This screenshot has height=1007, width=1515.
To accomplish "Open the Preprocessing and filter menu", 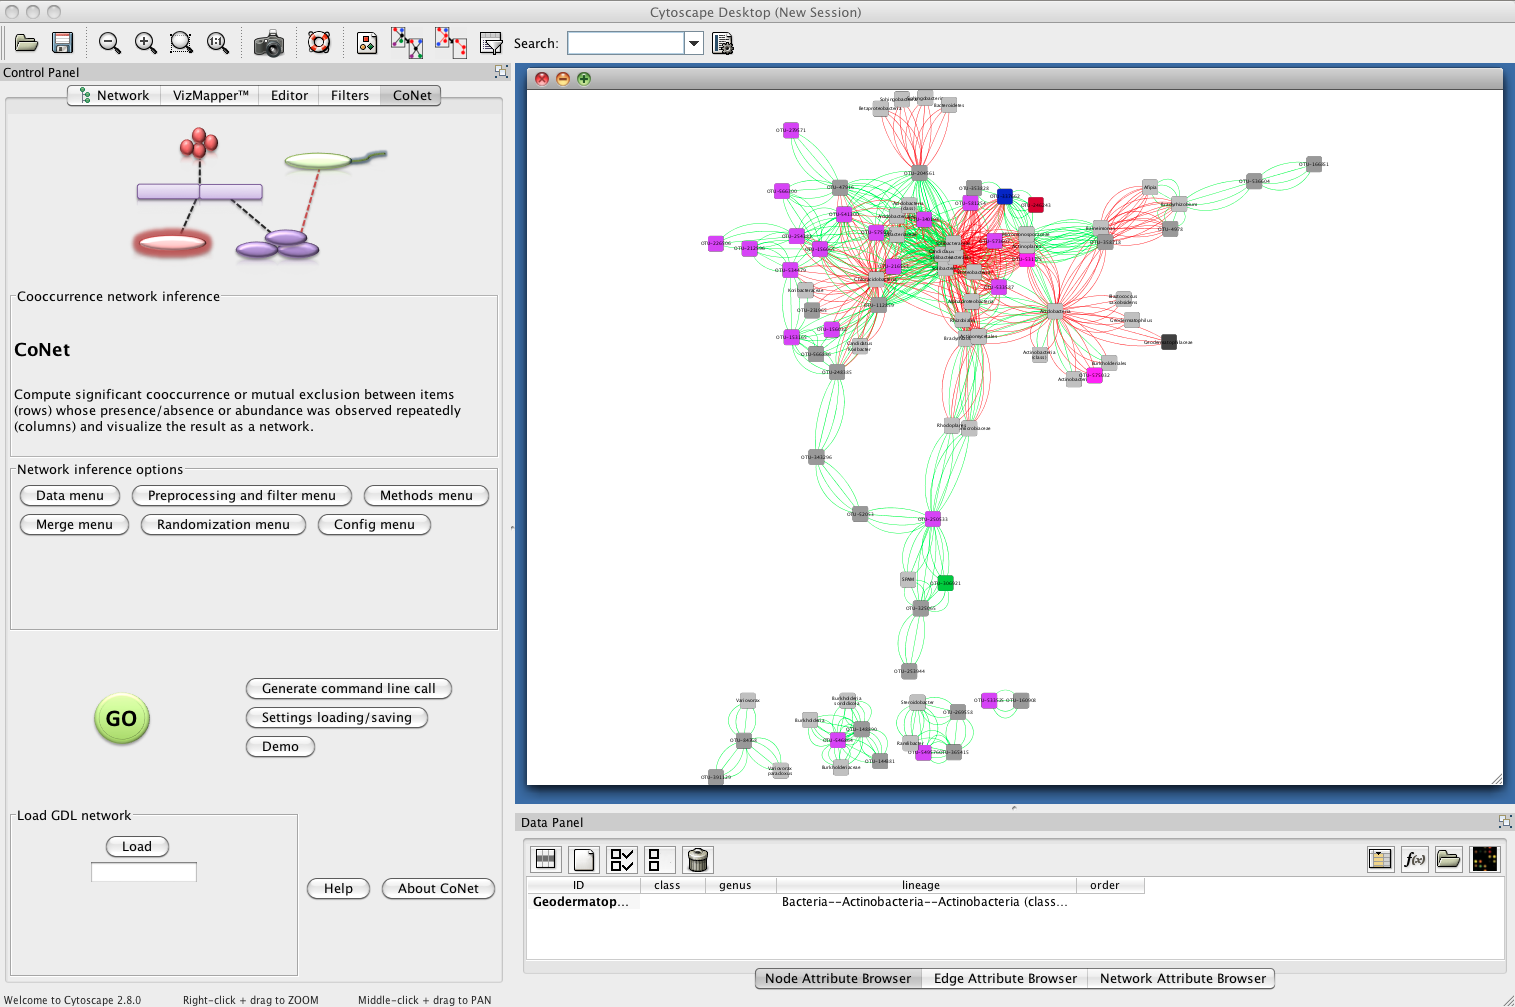I will point(241,496).
